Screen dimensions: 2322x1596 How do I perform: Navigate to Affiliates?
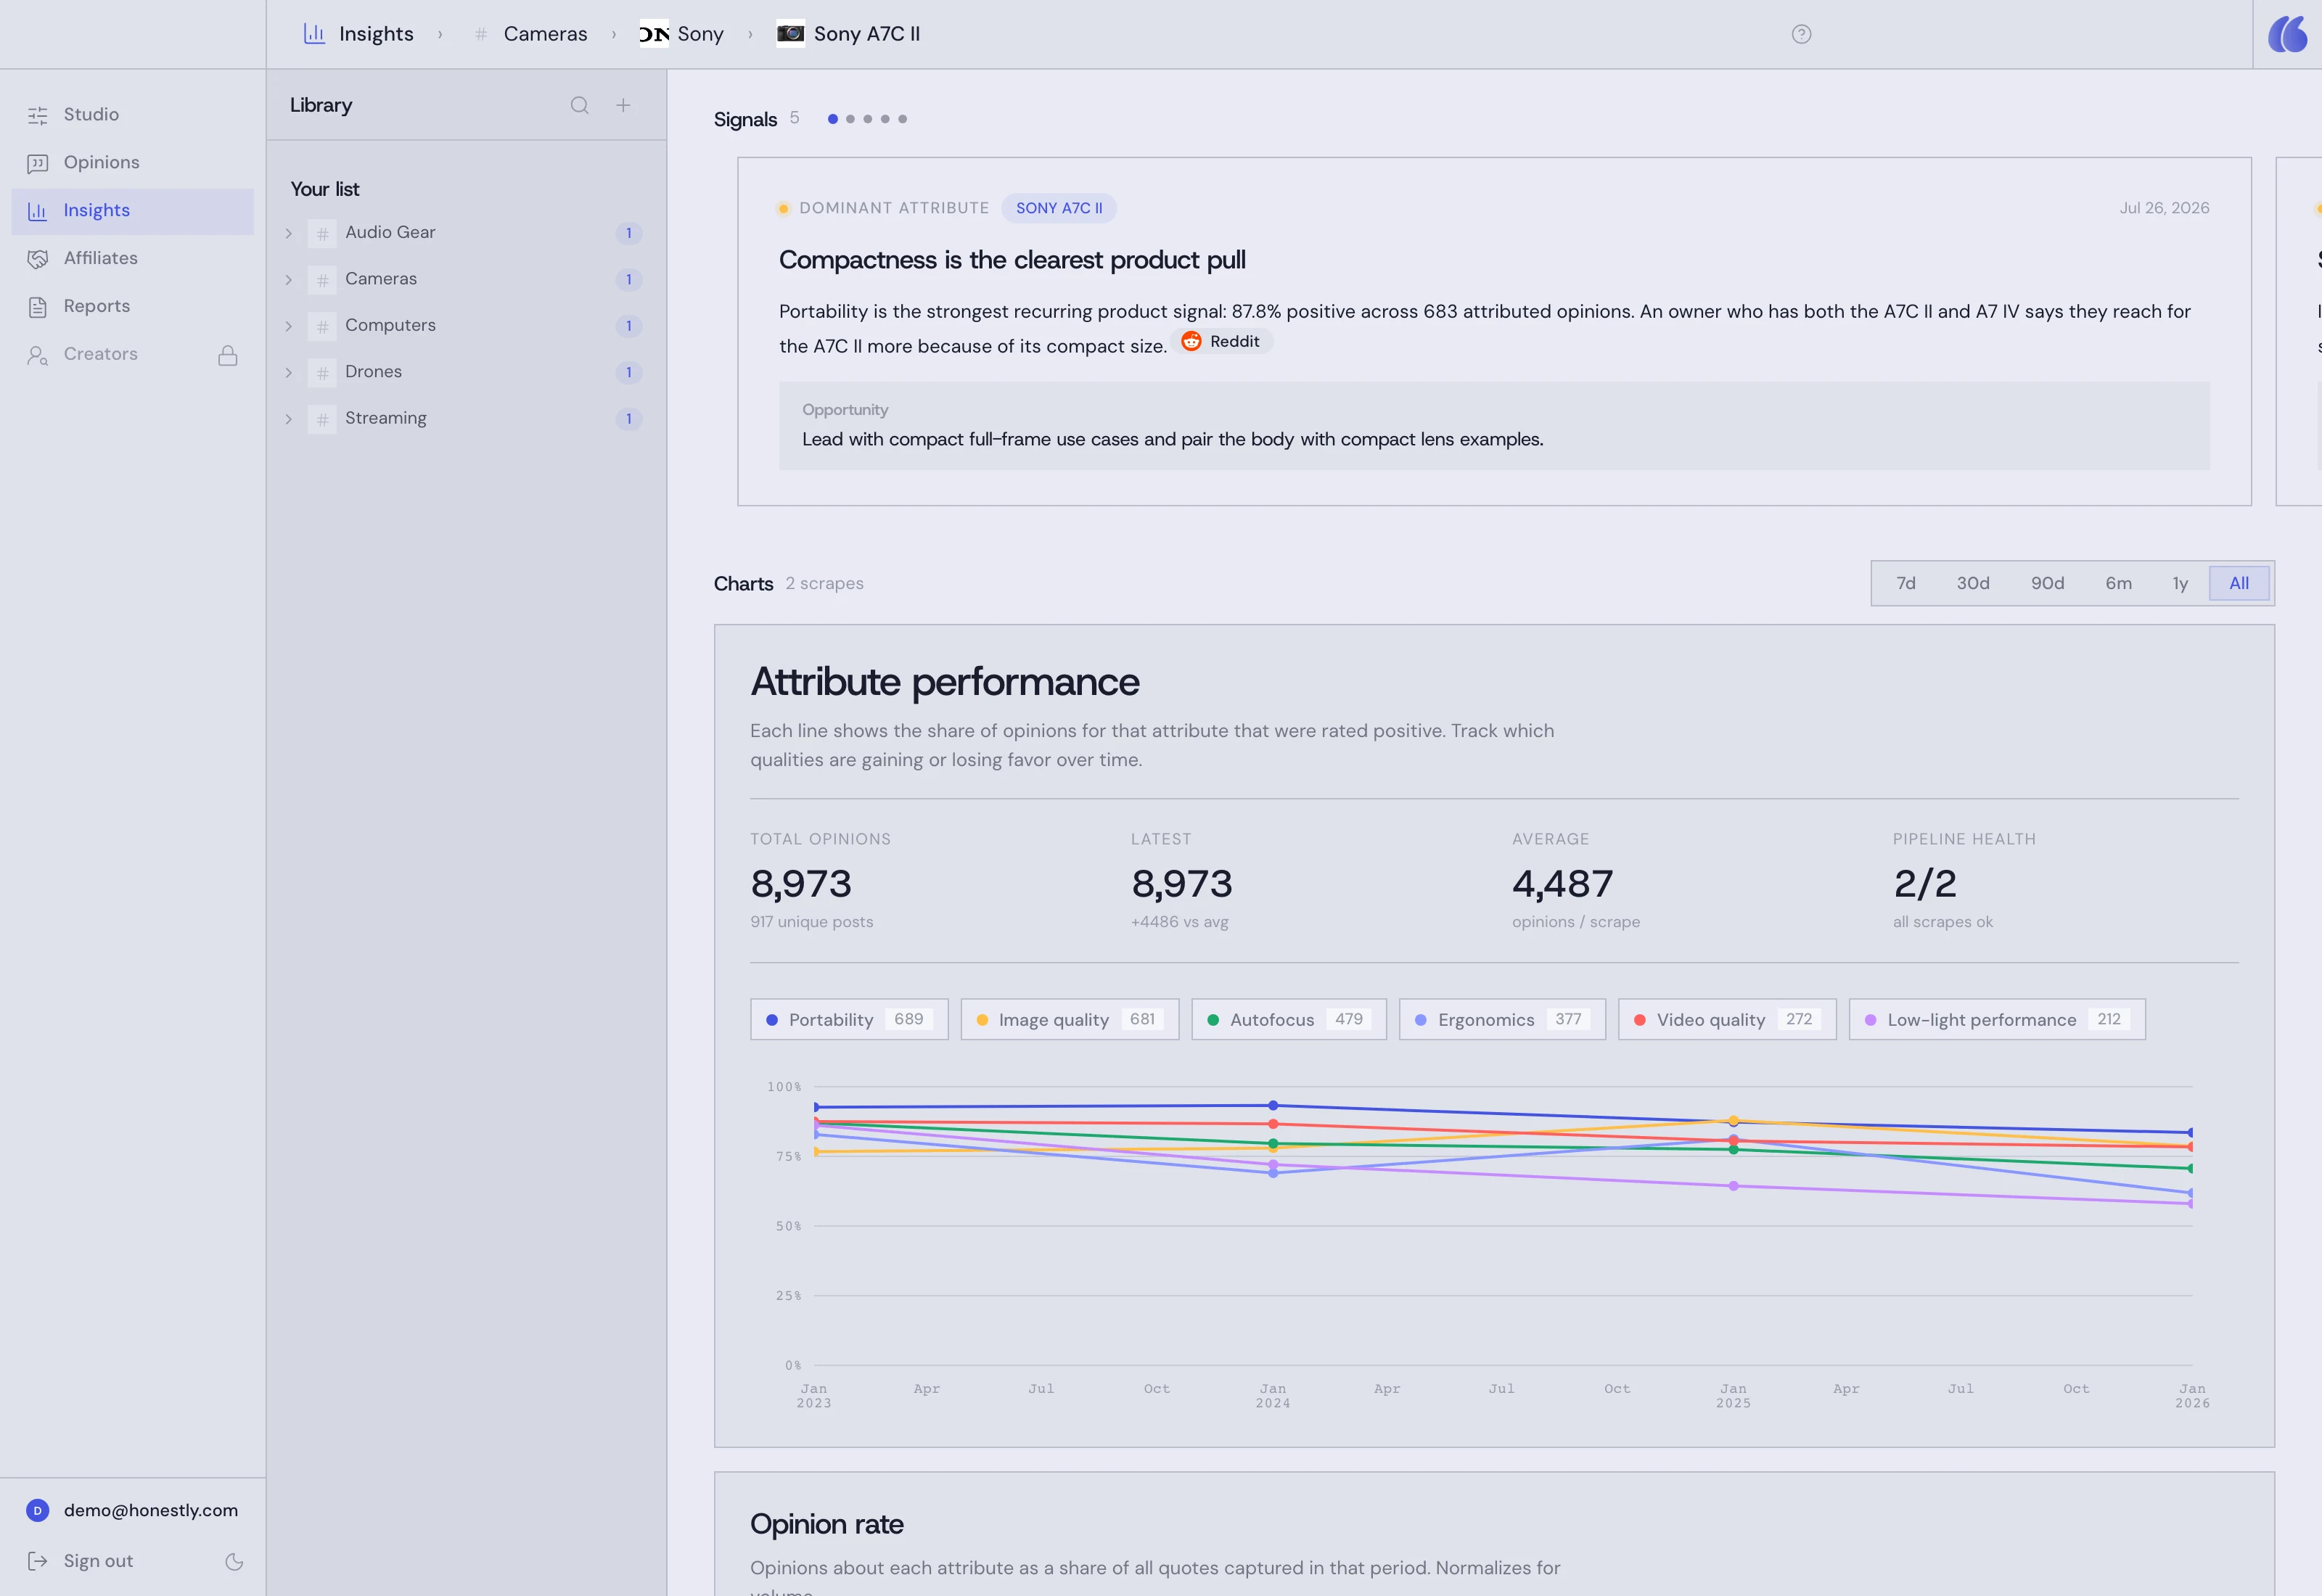tap(132, 259)
